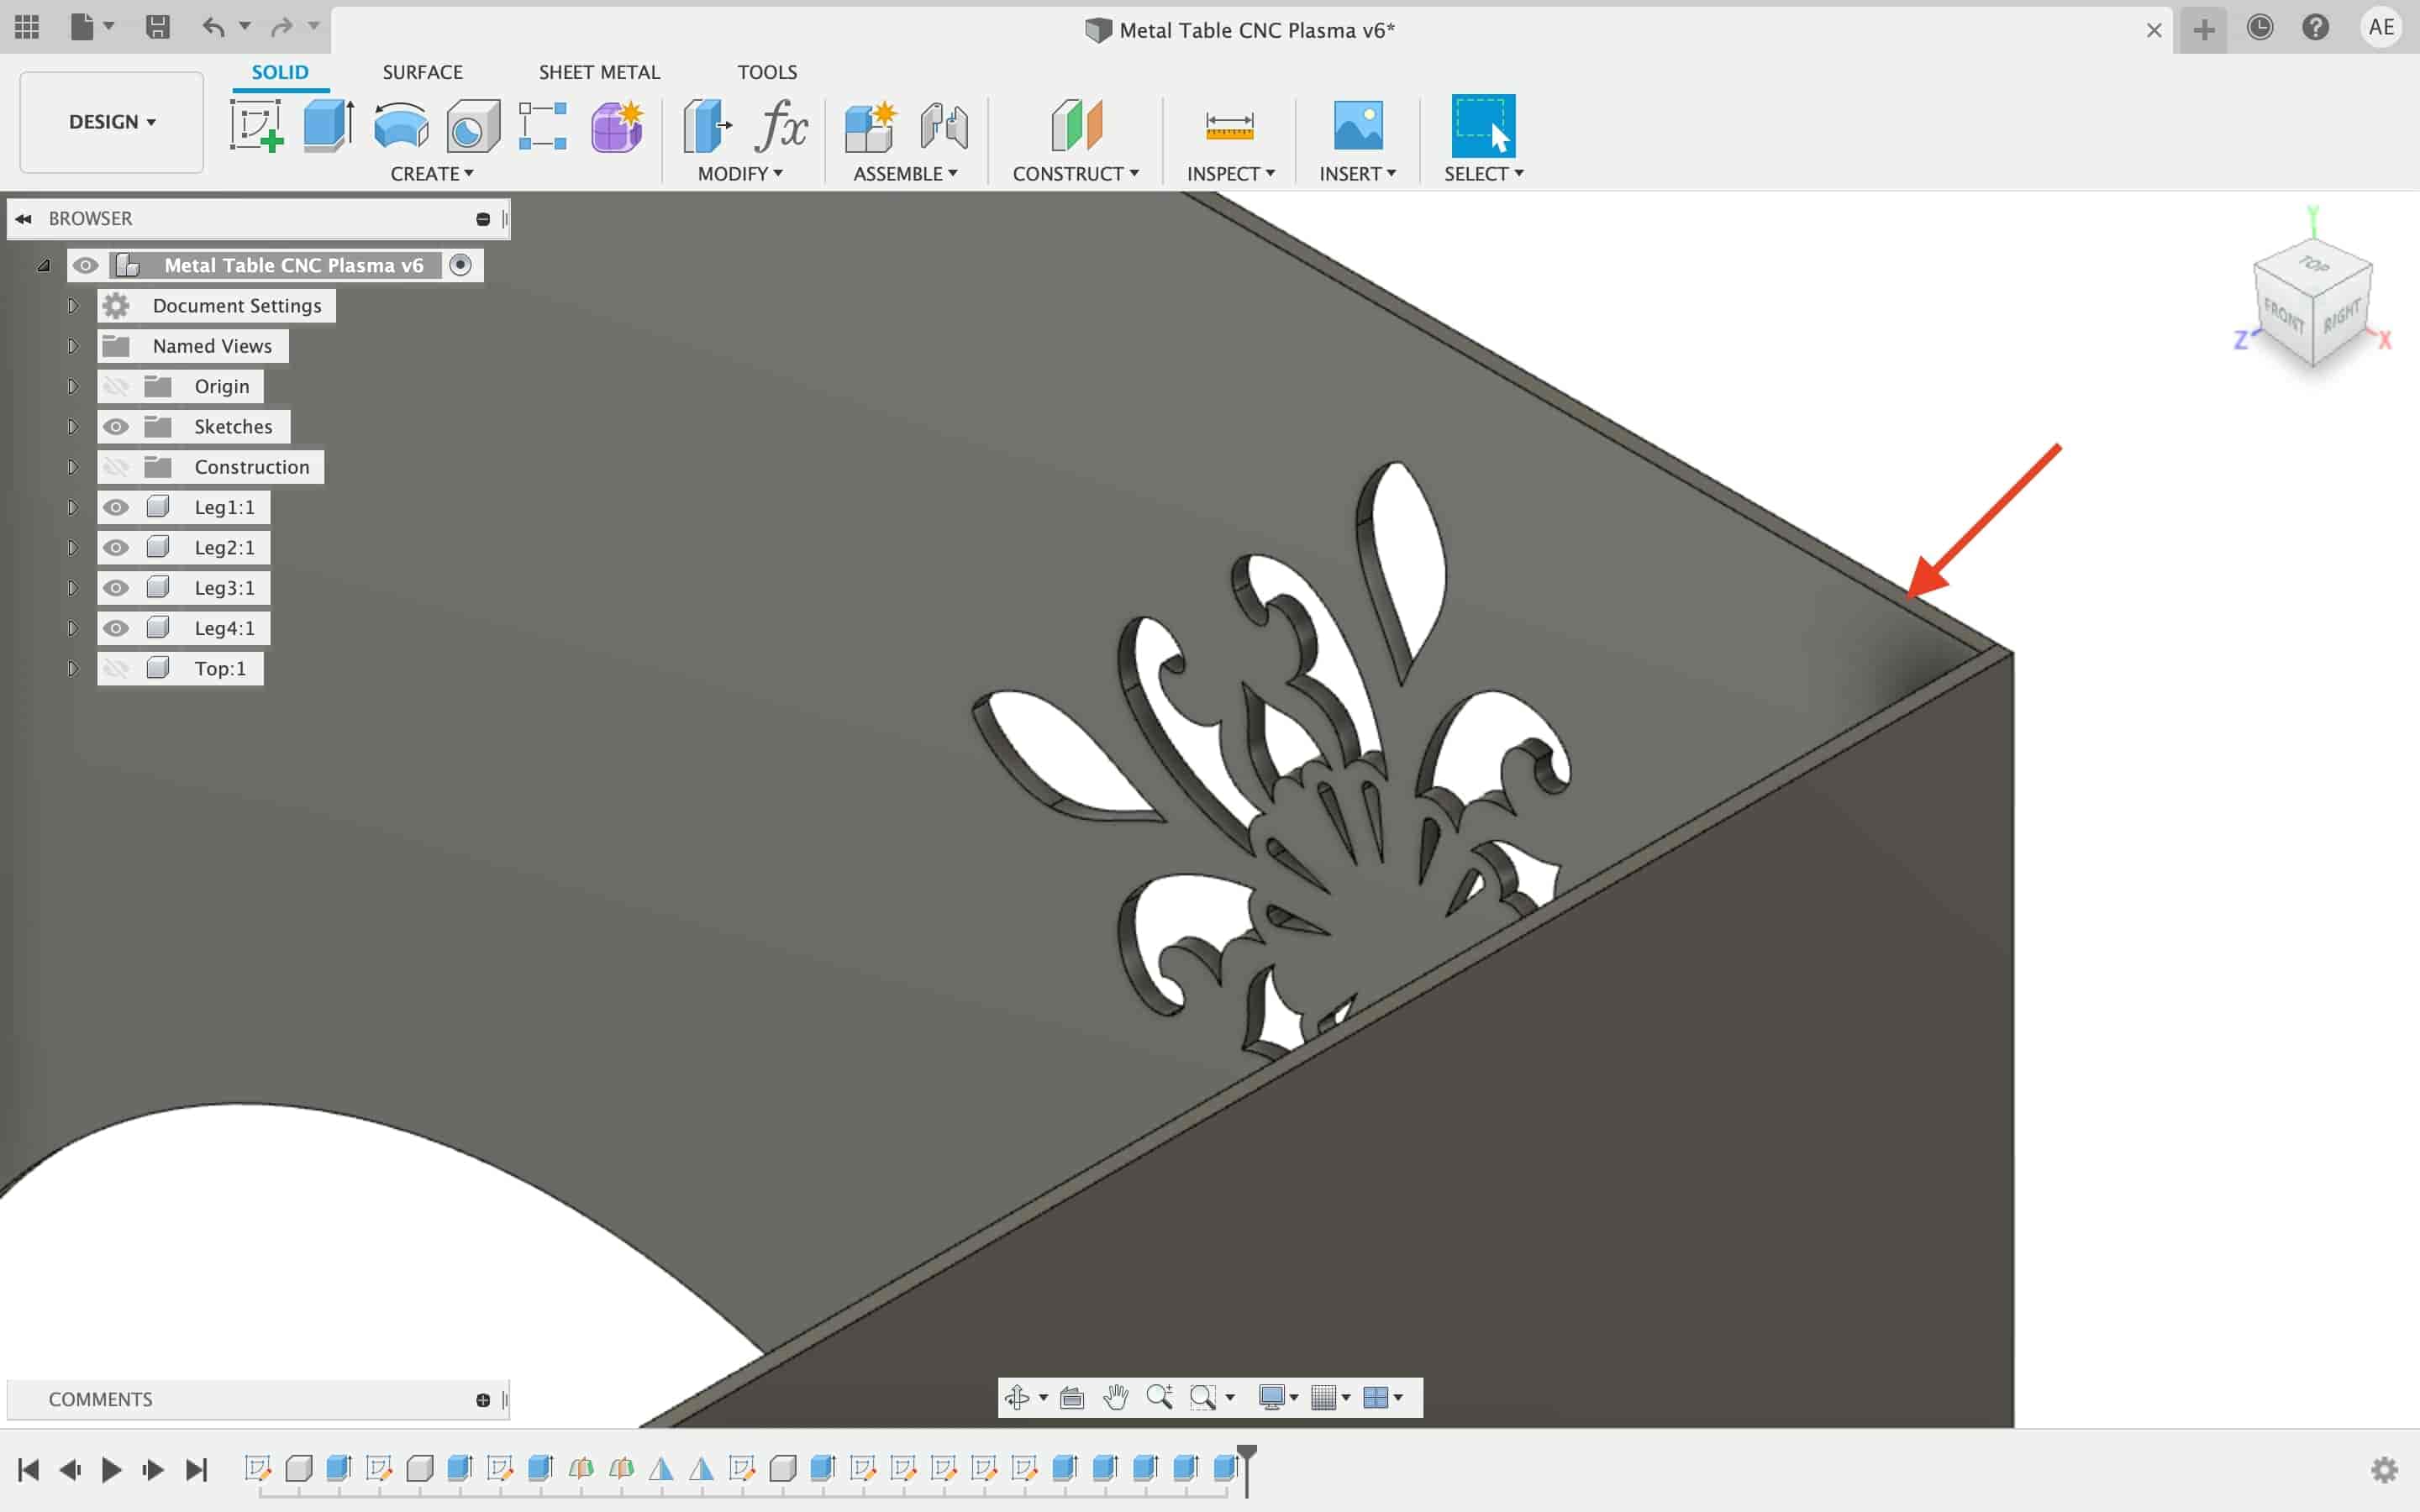Open the SELECT menu
This screenshot has height=1512, width=2420.
(x=1484, y=173)
